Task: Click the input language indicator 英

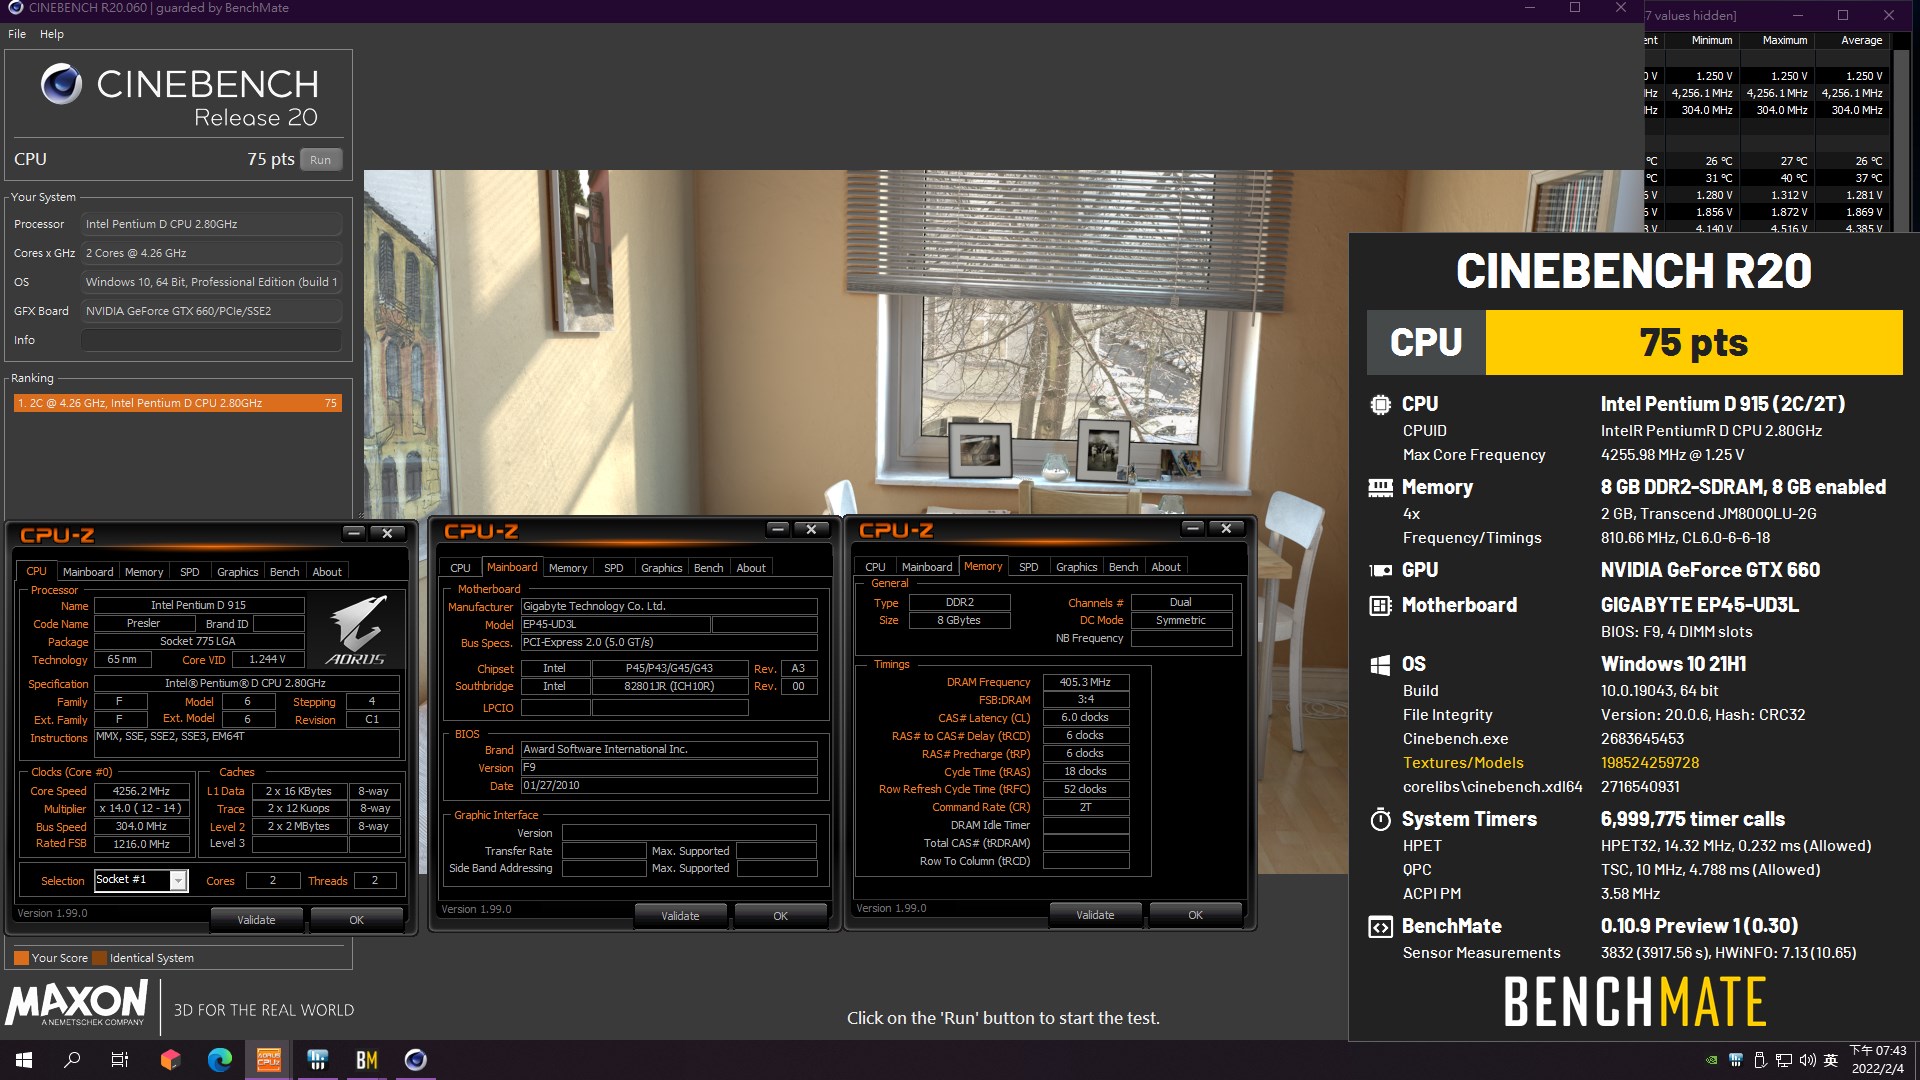Action: (1831, 1060)
